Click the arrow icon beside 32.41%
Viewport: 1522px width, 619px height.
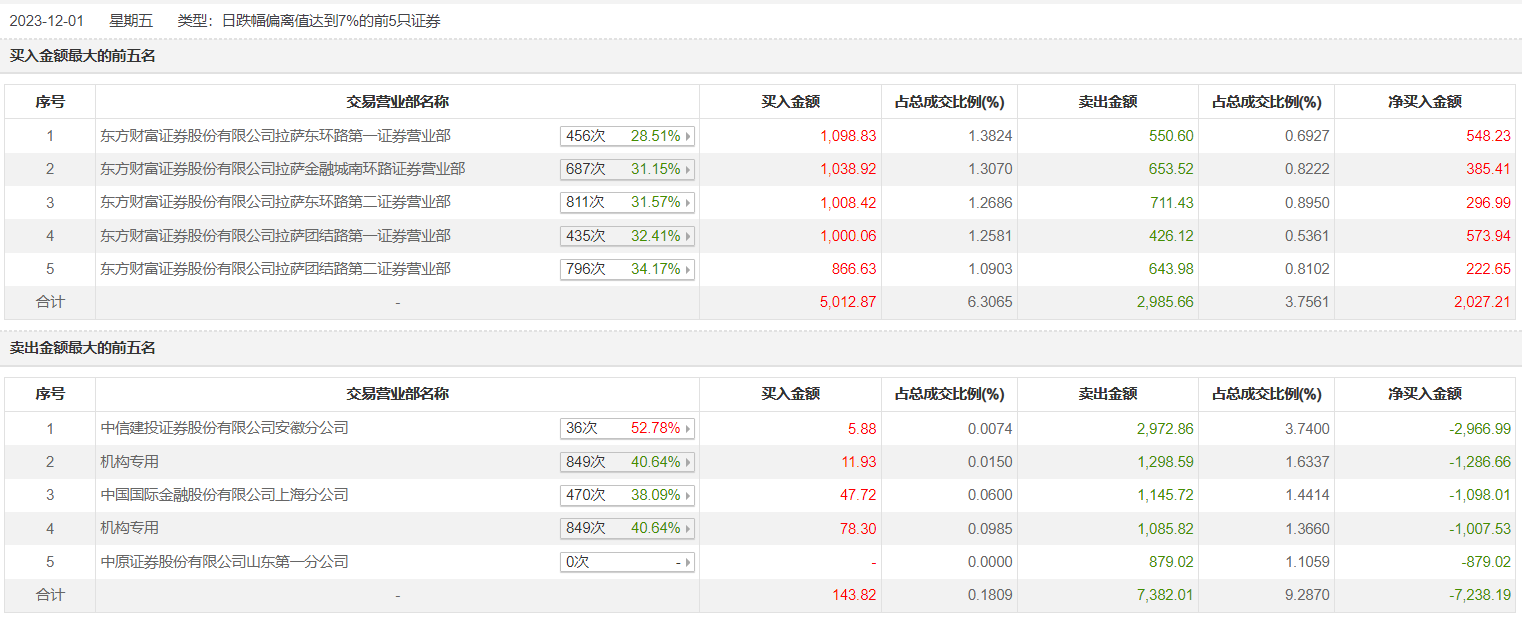(688, 236)
